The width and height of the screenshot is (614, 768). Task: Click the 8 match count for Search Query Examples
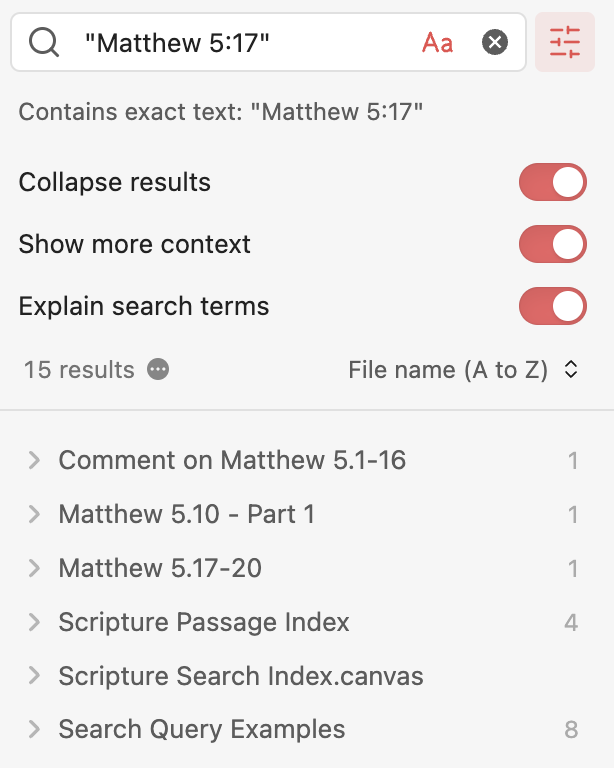pos(571,730)
